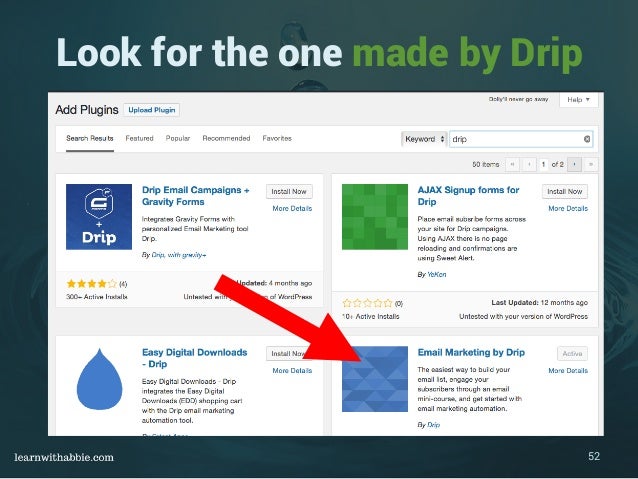
Task: Open AJAX Signup forms for Drip title
Action: (x=468, y=196)
